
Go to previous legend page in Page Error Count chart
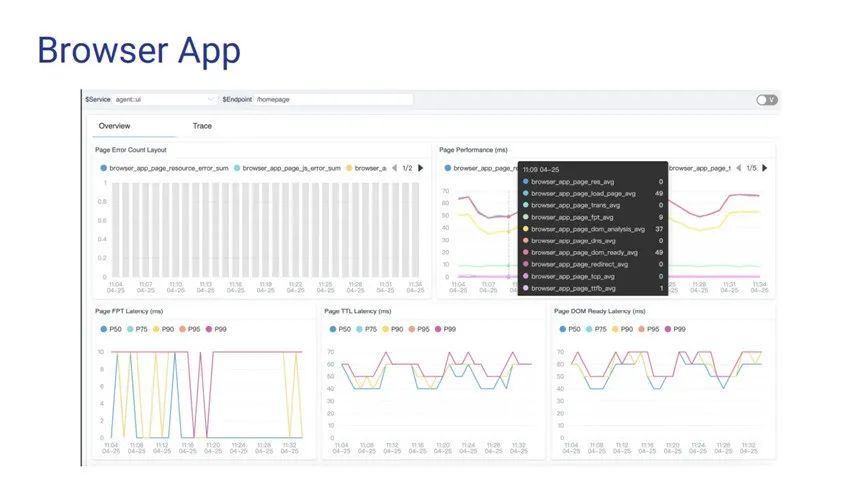(394, 168)
